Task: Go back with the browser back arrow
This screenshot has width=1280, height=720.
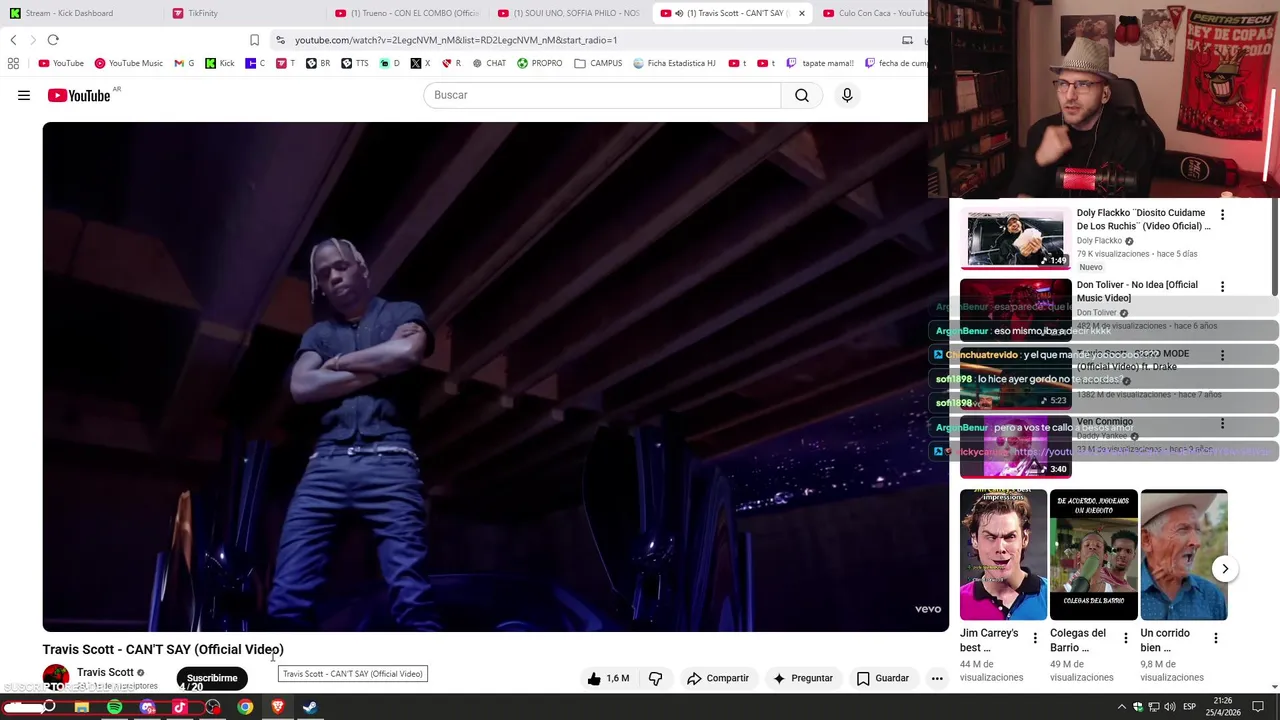Action: click(13, 40)
